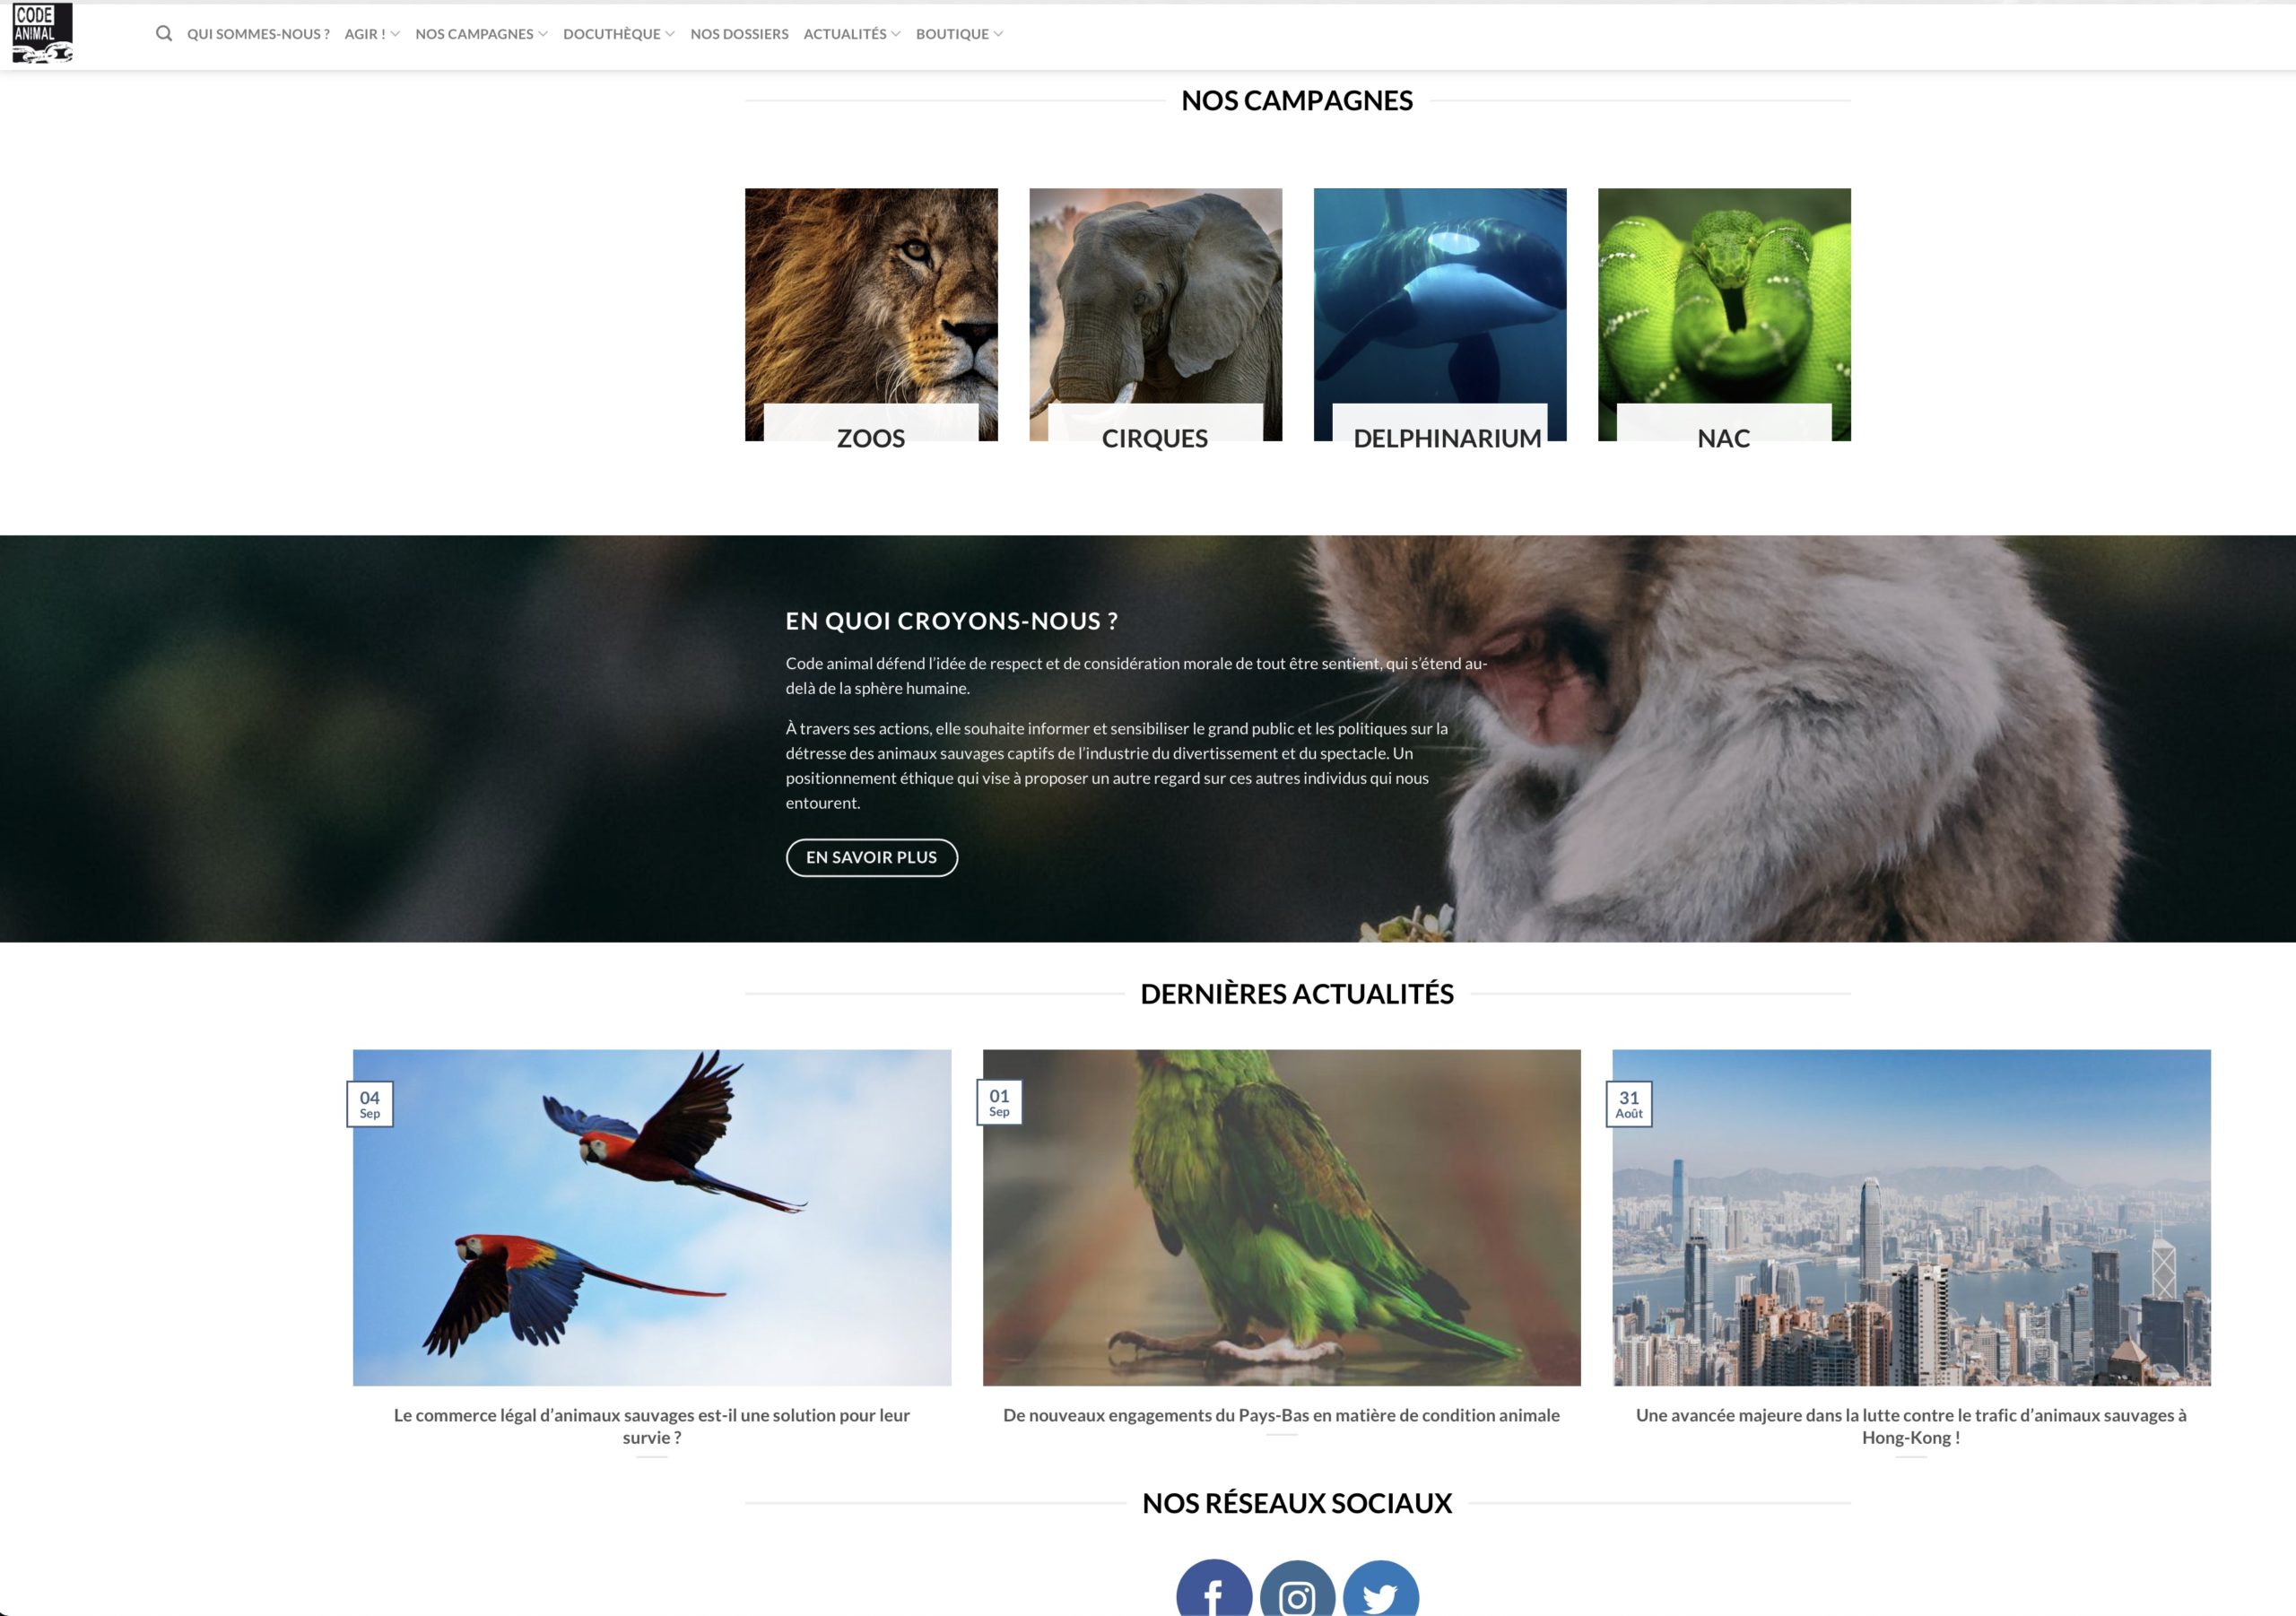Click the 31 Août date badge
This screenshot has height=1616, width=2296.
pyautogui.click(x=1629, y=1104)
